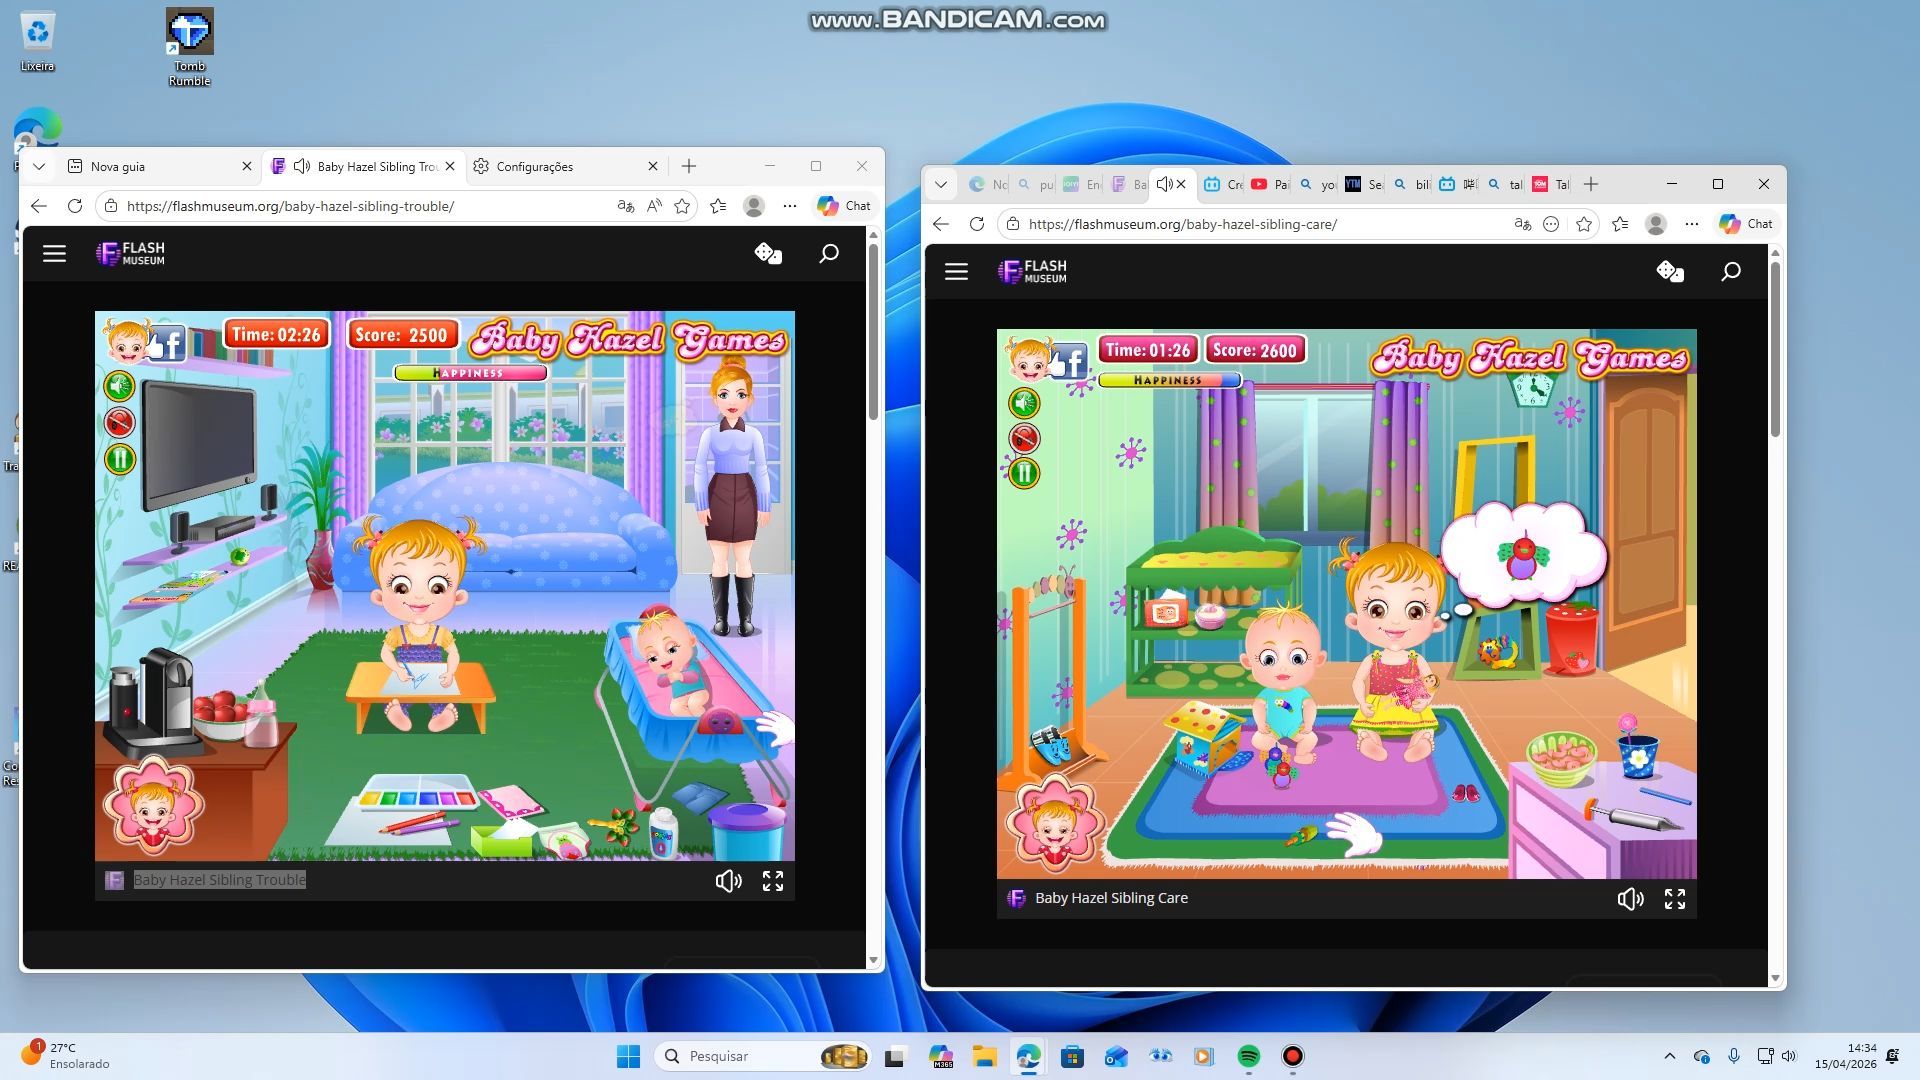Click Facebook like icon in Sibling Trouble game
This screenshot has width=1920, height=1080.
click(x=168, y=344)
